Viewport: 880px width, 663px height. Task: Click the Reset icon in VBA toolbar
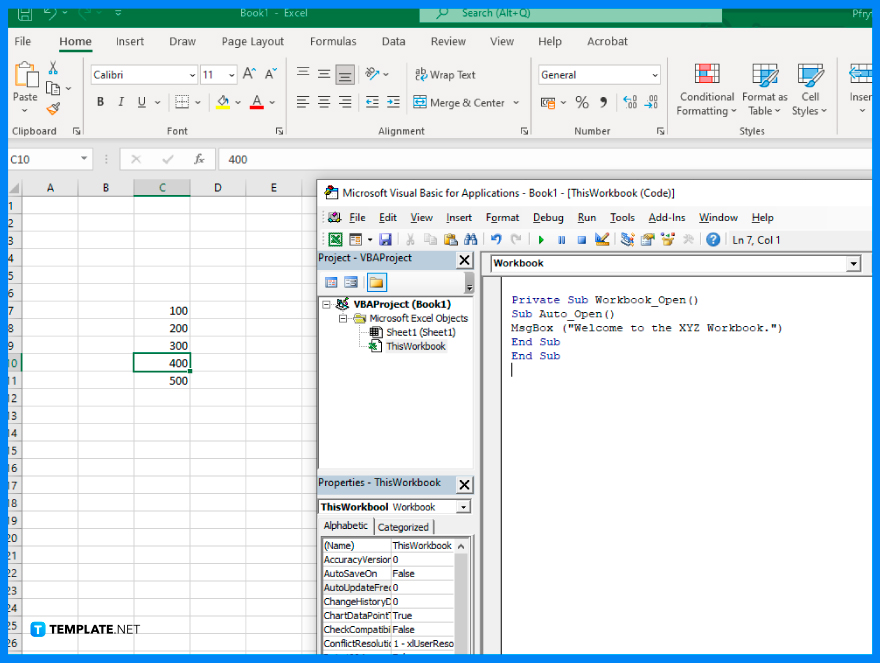click(x=580, y=239)
